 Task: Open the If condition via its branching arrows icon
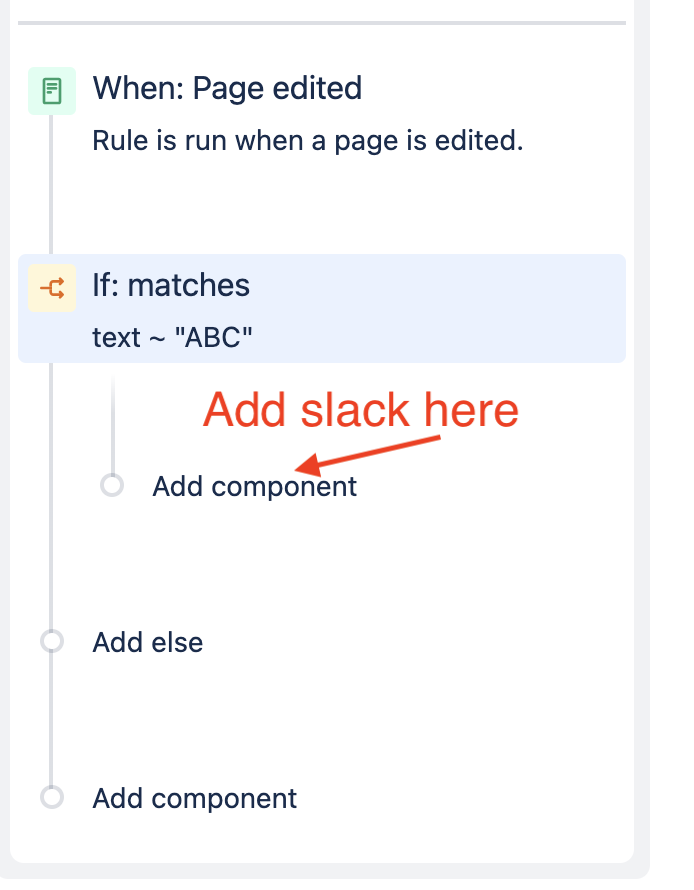pyautogui.click(x=51, y=286)
